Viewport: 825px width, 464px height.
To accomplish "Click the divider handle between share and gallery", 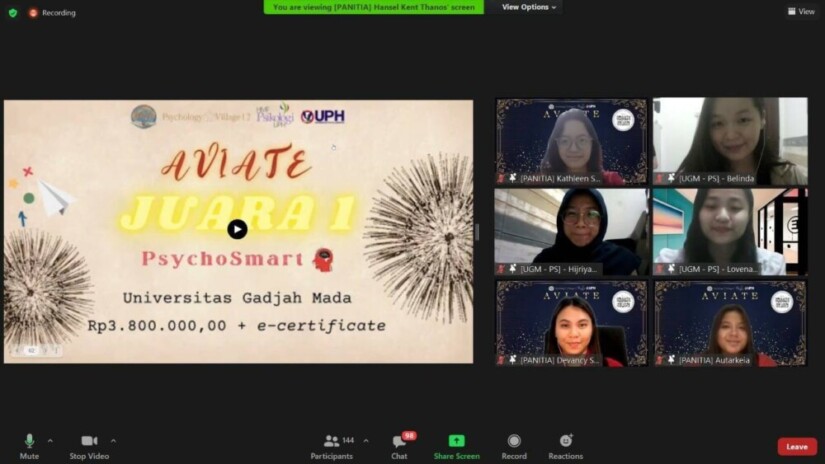I will [477, 232].
